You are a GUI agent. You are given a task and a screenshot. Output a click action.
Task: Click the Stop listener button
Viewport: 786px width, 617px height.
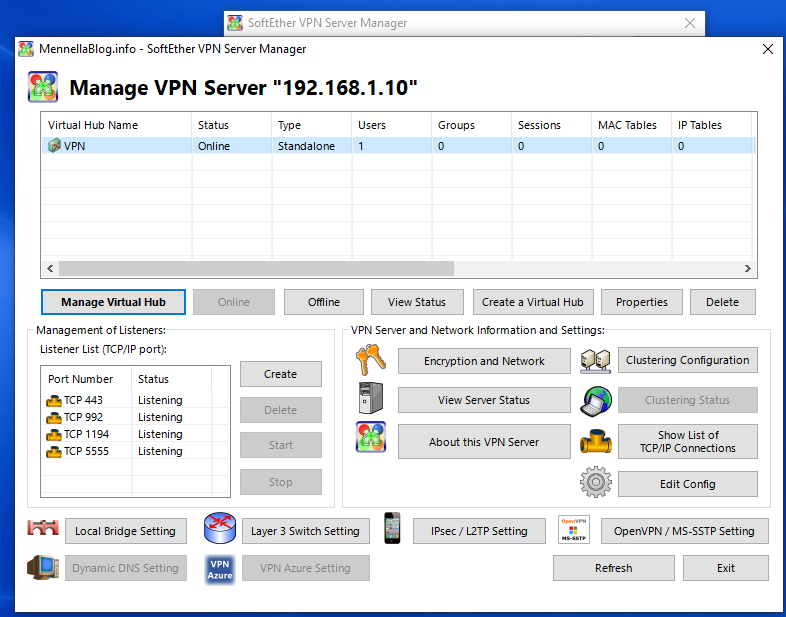(281, 482)
